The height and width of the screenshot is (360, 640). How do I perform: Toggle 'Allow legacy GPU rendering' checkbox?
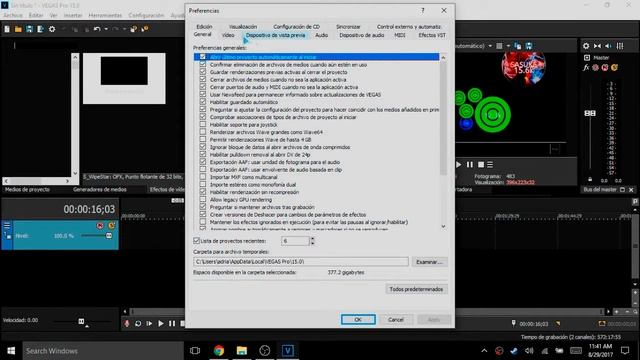(203, 200)
